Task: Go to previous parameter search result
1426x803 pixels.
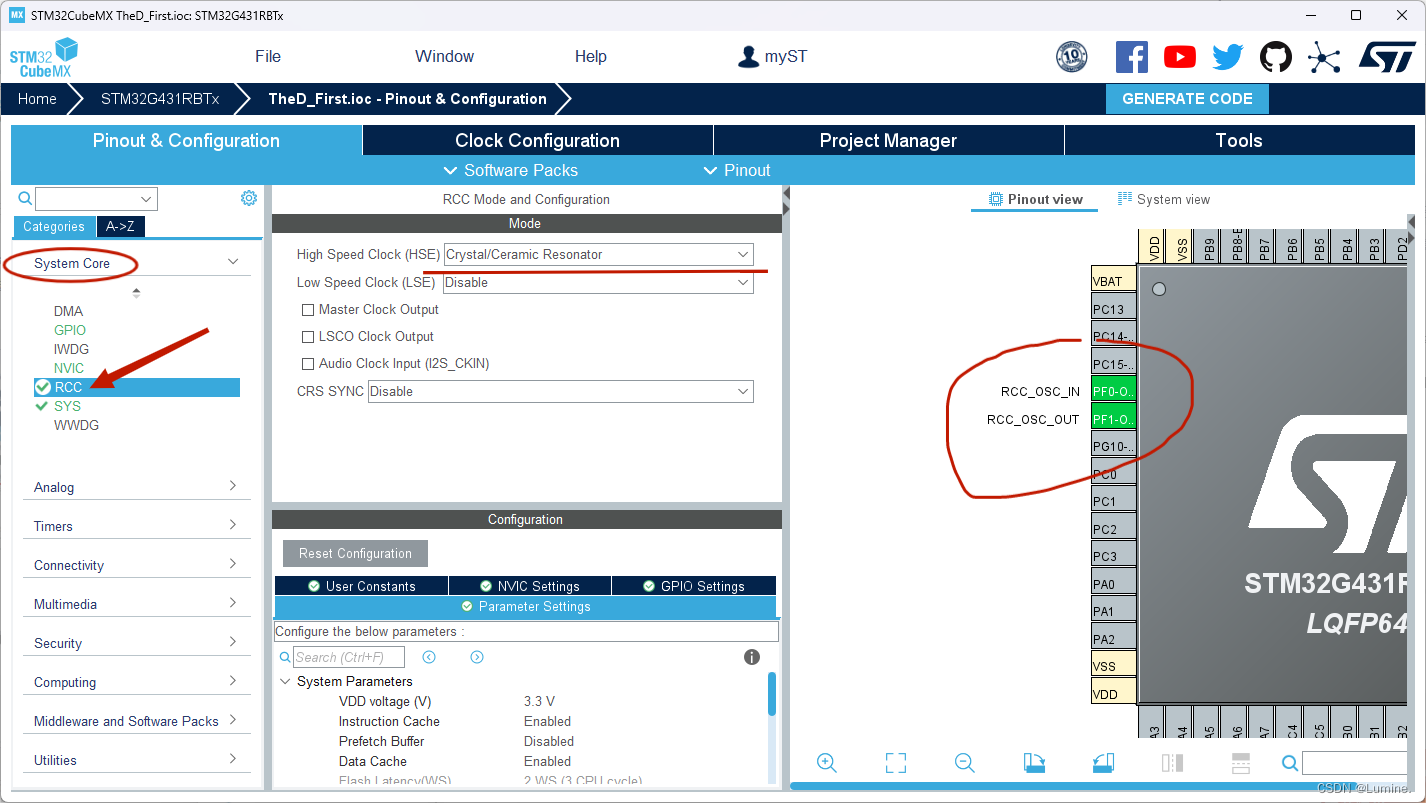Action: pyautogui.click(x=429, y=657)
